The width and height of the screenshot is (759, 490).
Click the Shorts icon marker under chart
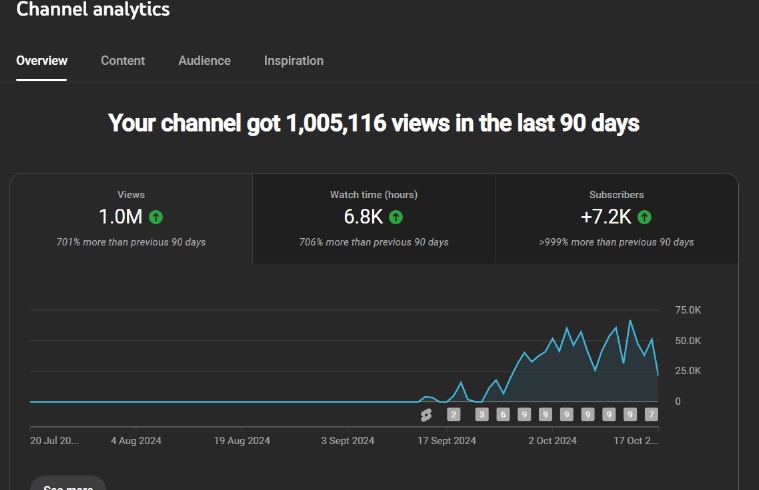426,415
